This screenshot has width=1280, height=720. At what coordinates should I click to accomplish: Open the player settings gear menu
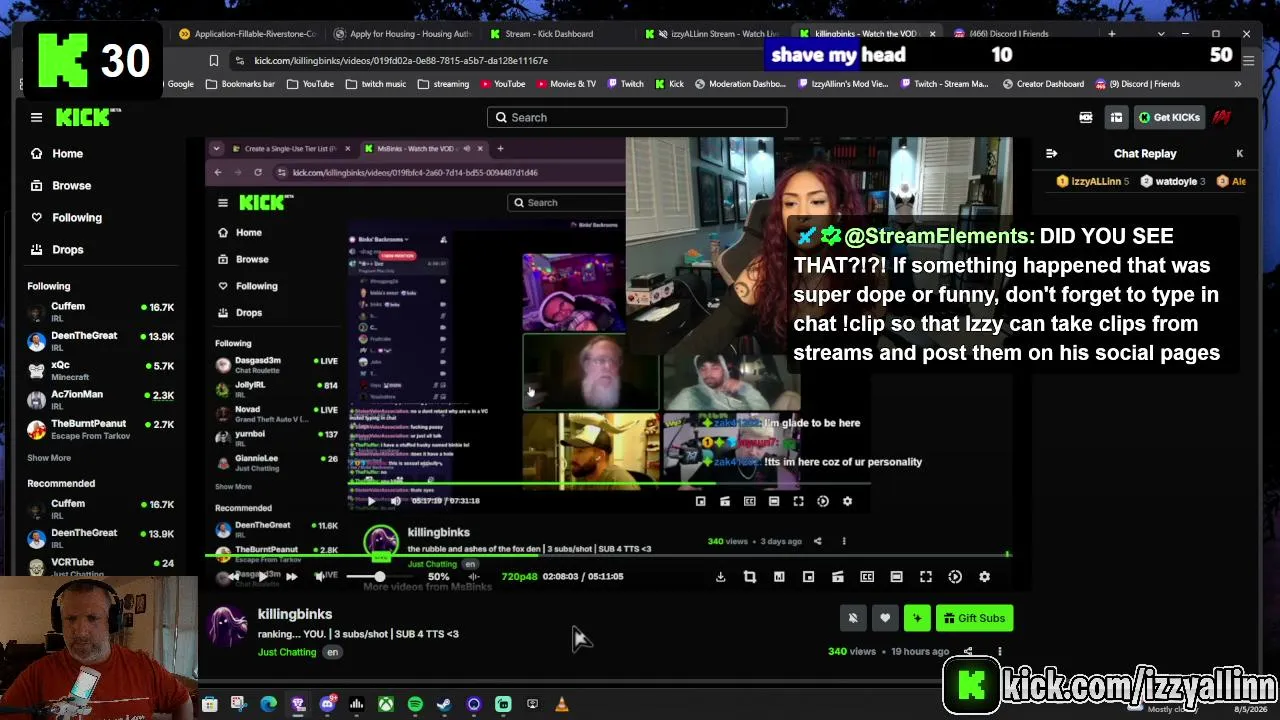click(x=985, y=577)
